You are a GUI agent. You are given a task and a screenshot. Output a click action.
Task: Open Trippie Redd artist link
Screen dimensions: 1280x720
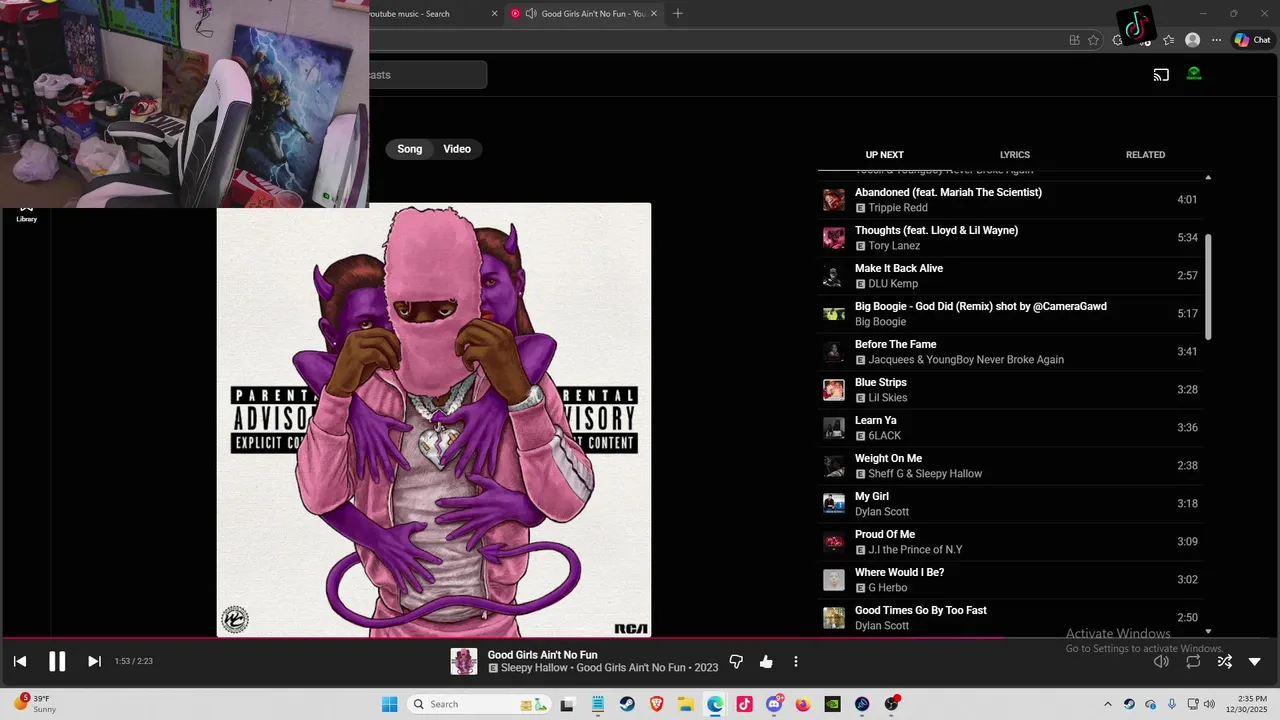[898, 208]
